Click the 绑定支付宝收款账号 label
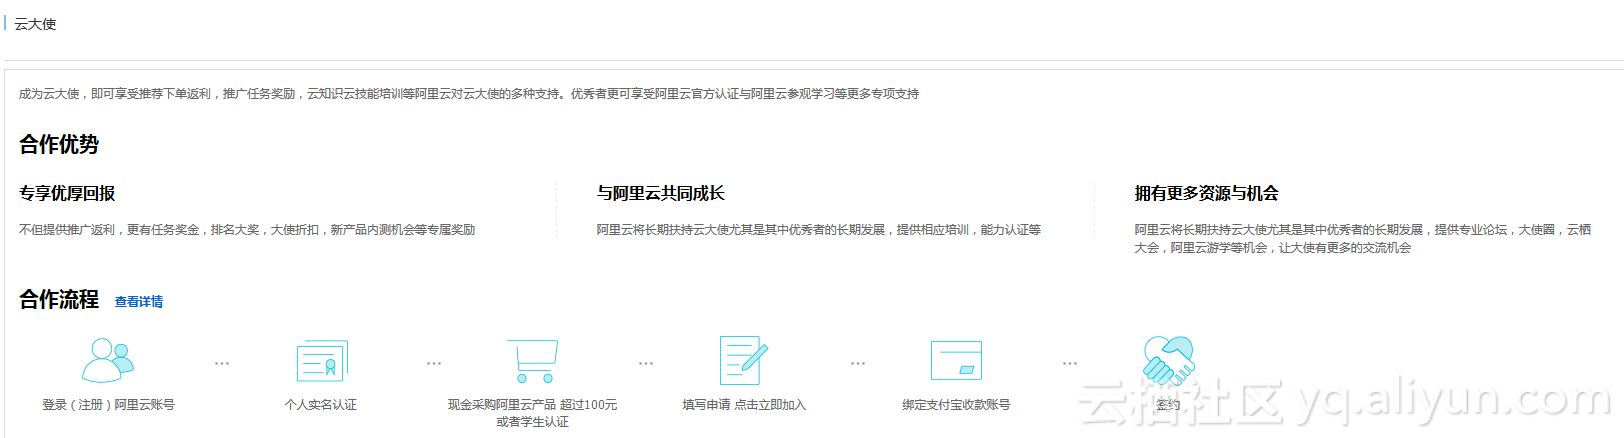Viewport: 1624px width, 438px height. coord(956,405)
